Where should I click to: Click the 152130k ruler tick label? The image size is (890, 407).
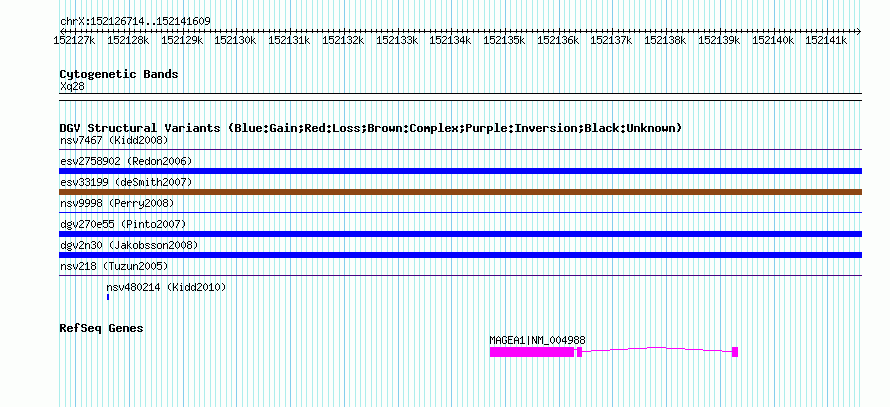(x=235, y=40)
